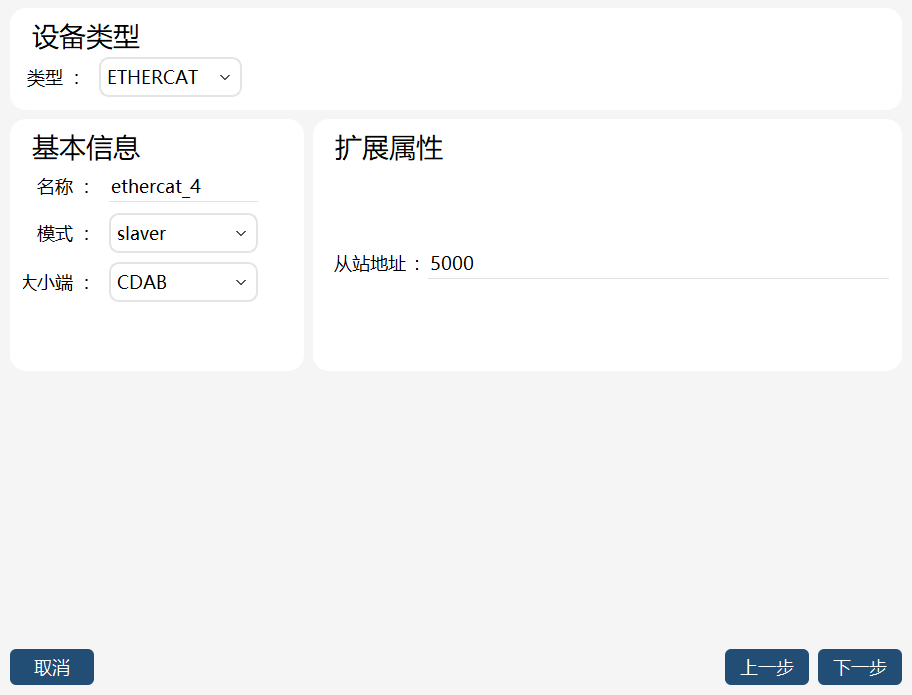Open the 大小端 CDAB dropdown

point(183,282)
